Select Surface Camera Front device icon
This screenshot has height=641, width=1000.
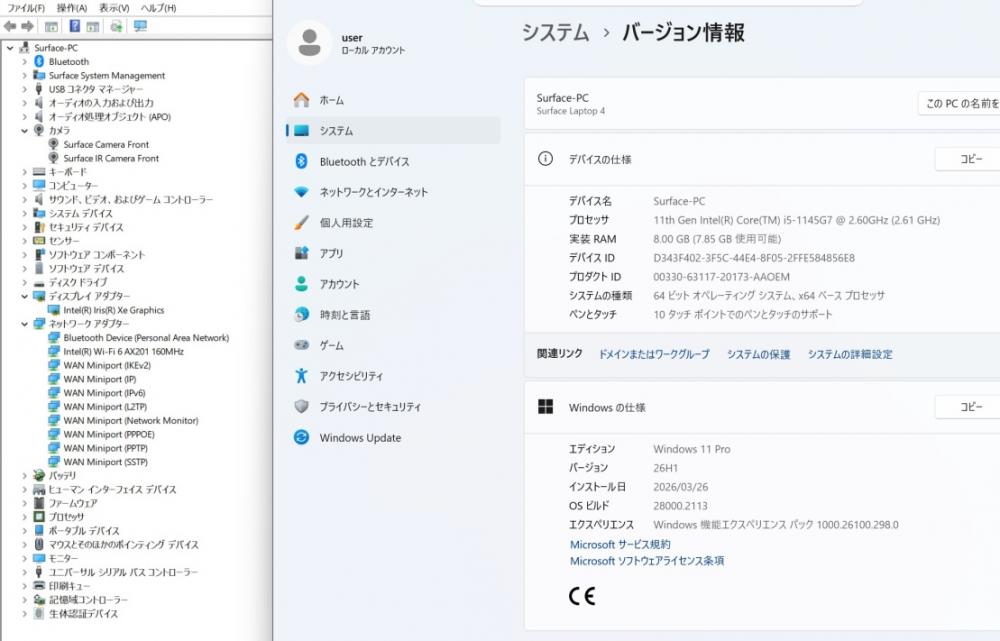(x=54, y=144)
